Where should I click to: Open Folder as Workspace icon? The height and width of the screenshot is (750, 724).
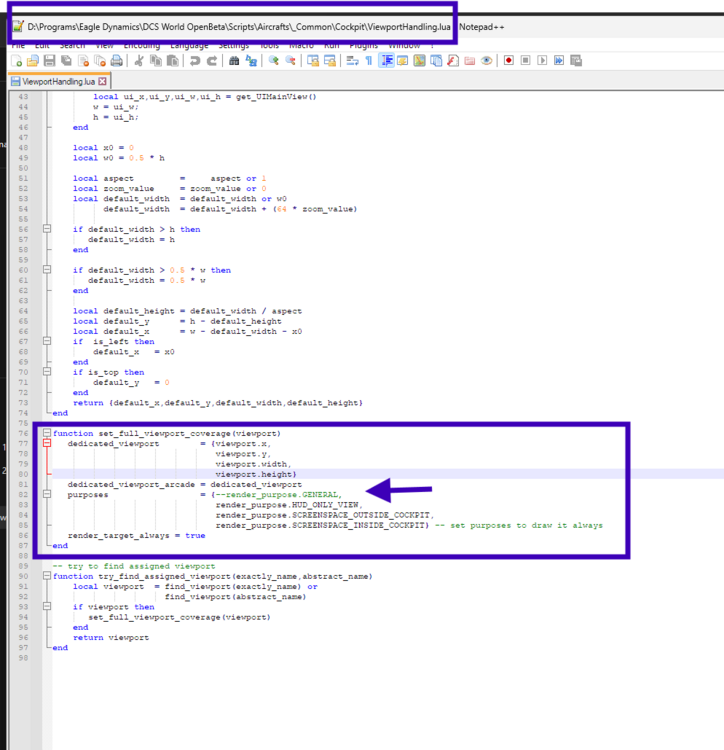tap(470, 61)
